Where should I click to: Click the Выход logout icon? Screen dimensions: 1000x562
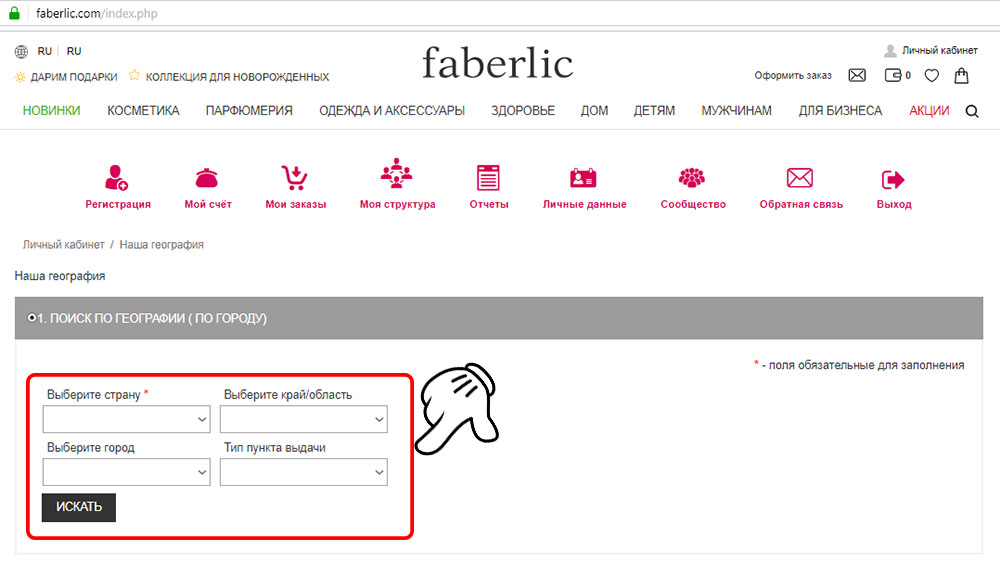[x=893, y=180]
